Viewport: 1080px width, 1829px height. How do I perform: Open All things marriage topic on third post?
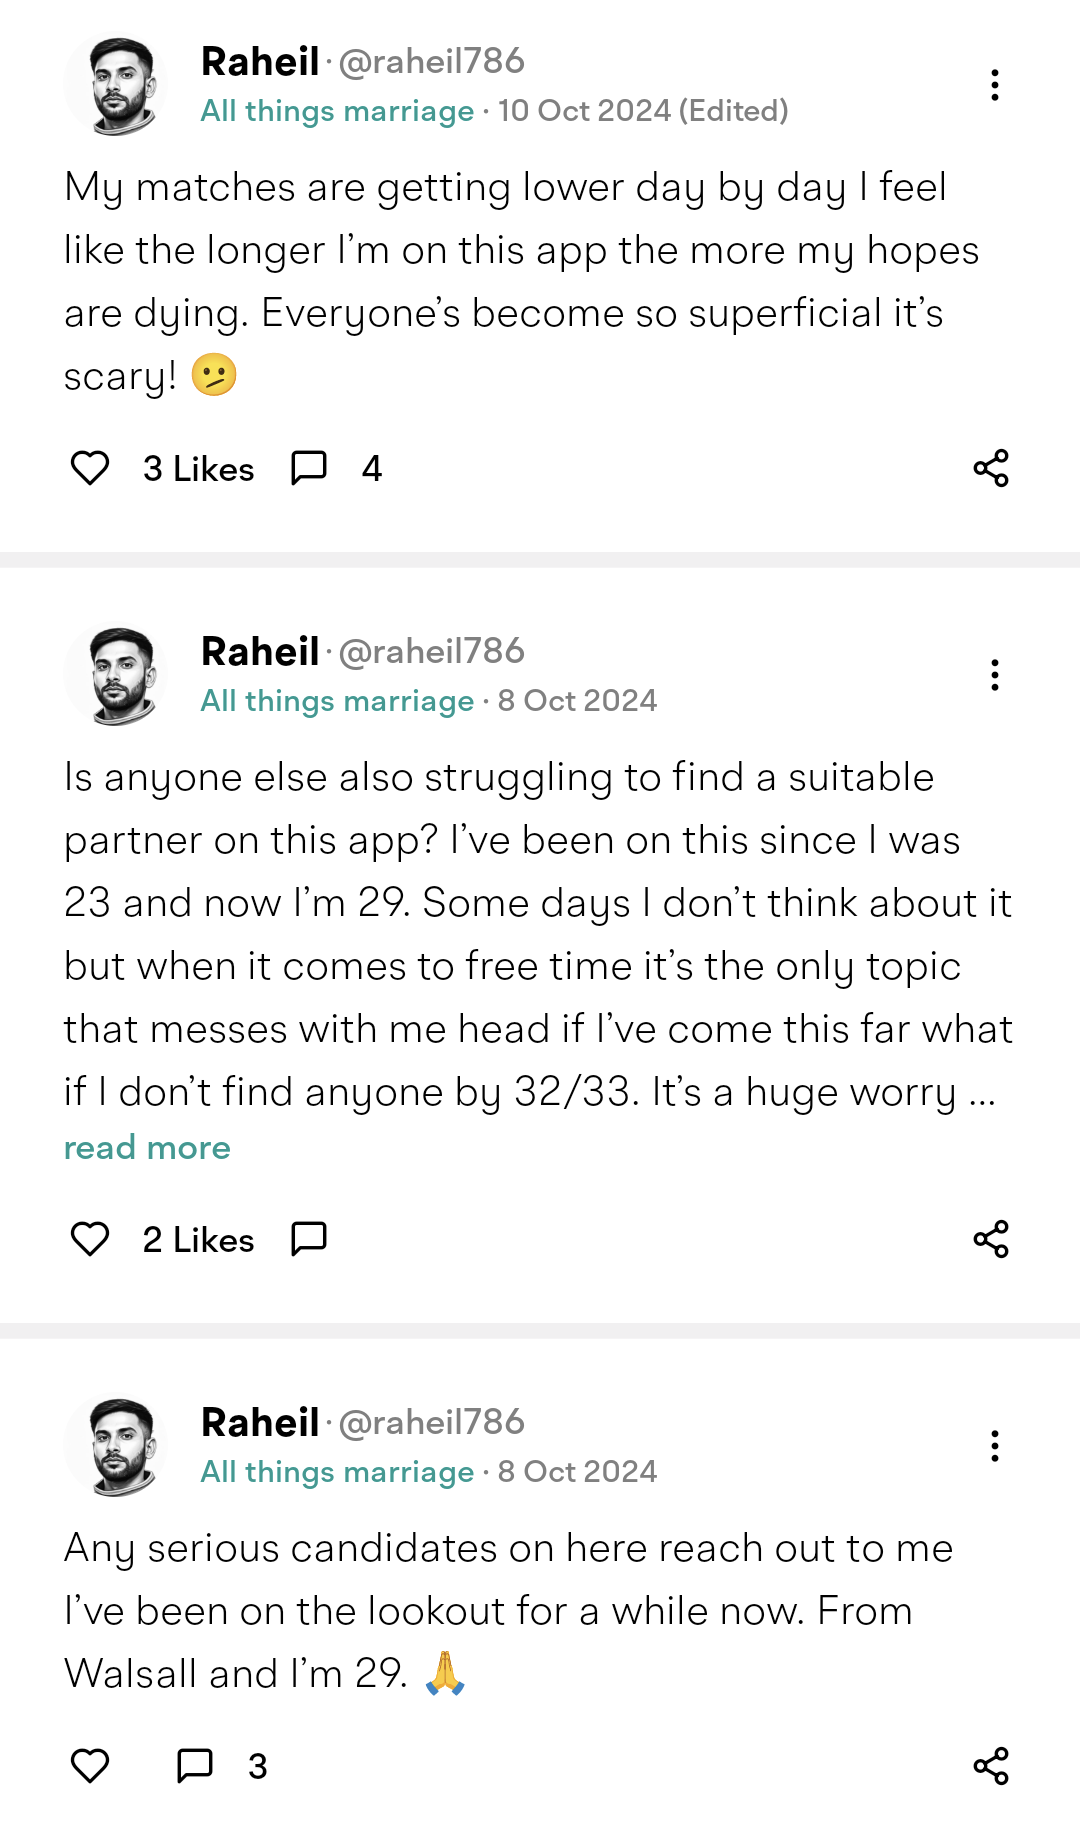[337, 1472]
